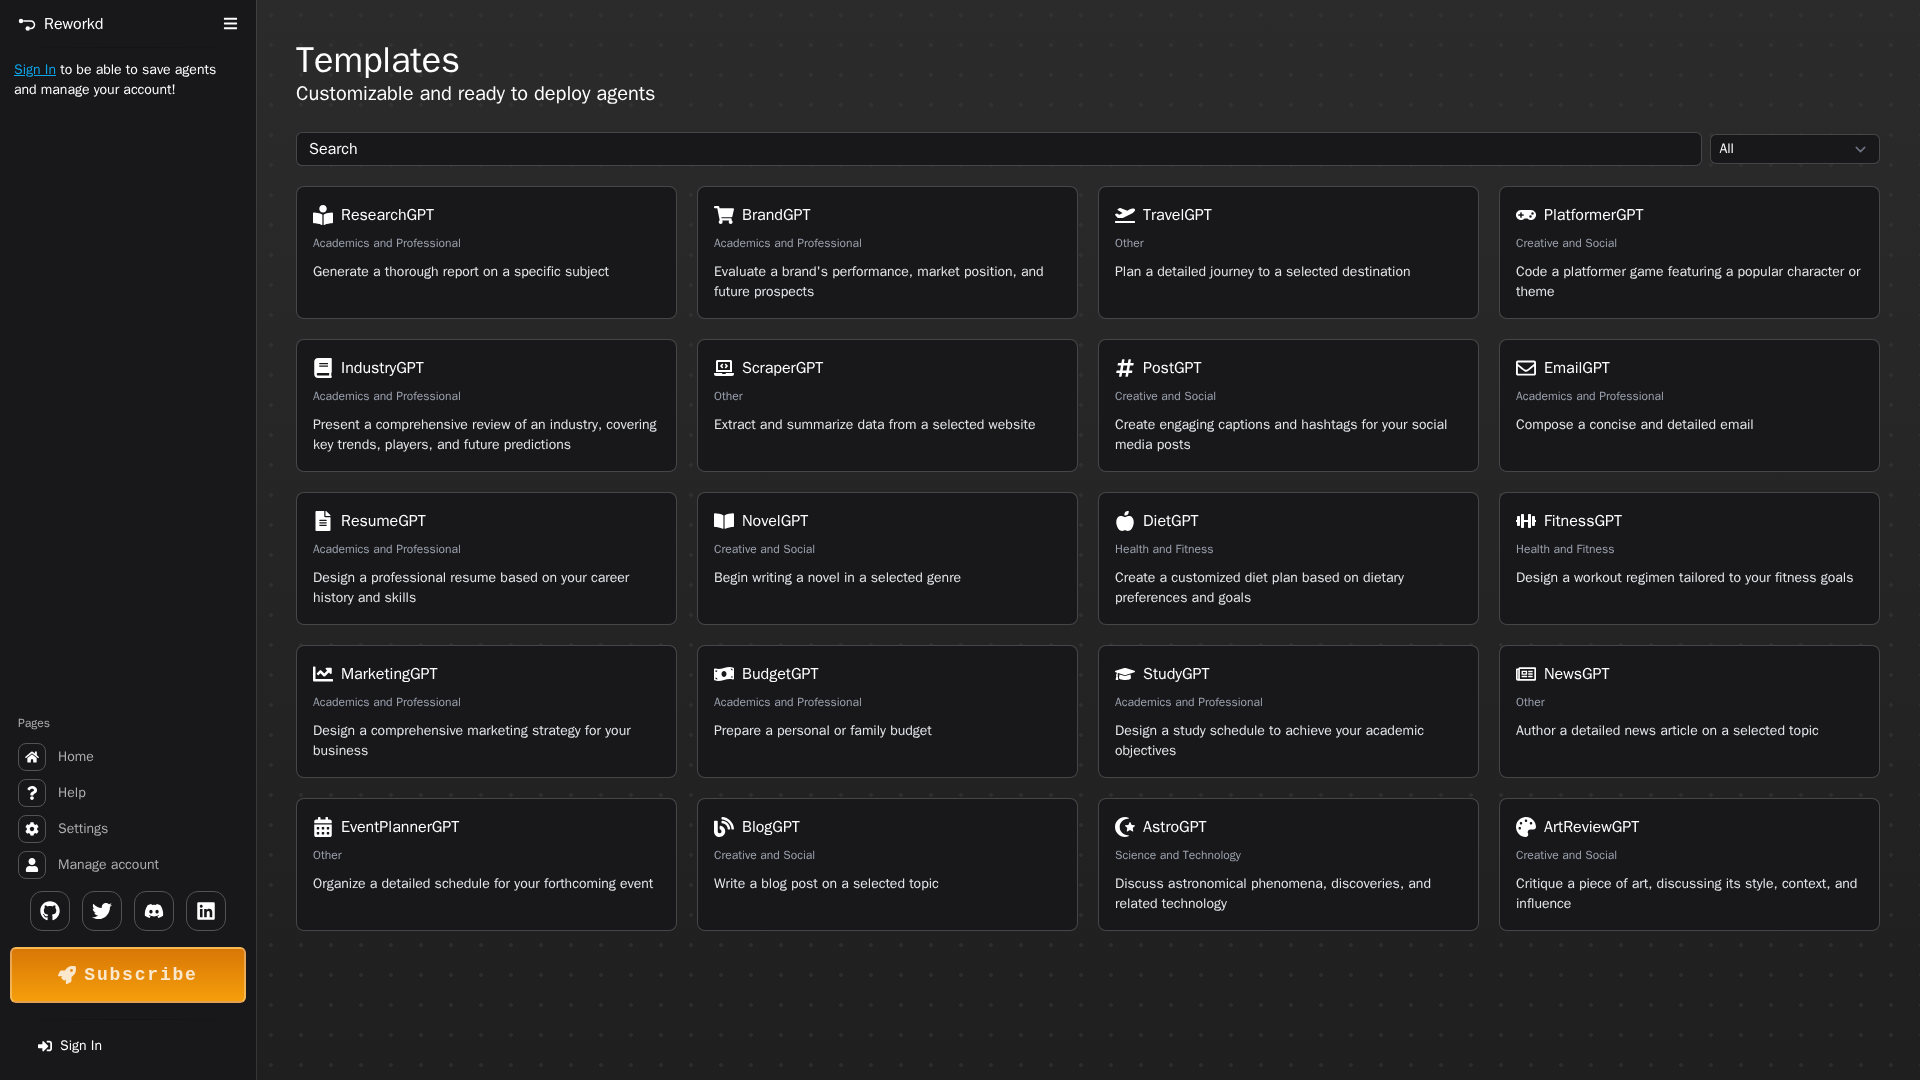The height and width of the screenshot is (1080, 1920).
Task: Open the ScraperGPT template
Action: [x=887, y=405]
